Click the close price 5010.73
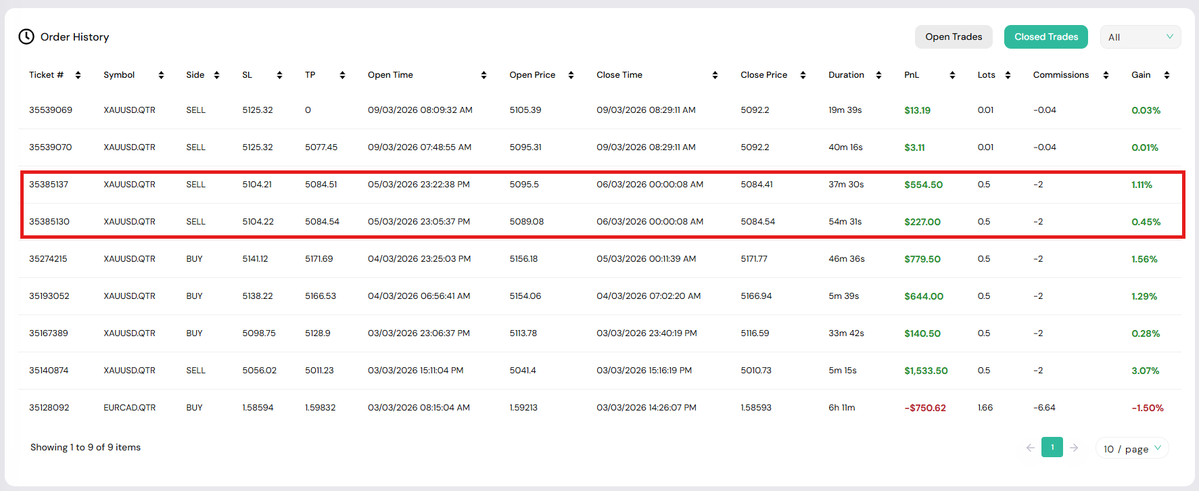The image size is (1199, 491). [755, 370]
